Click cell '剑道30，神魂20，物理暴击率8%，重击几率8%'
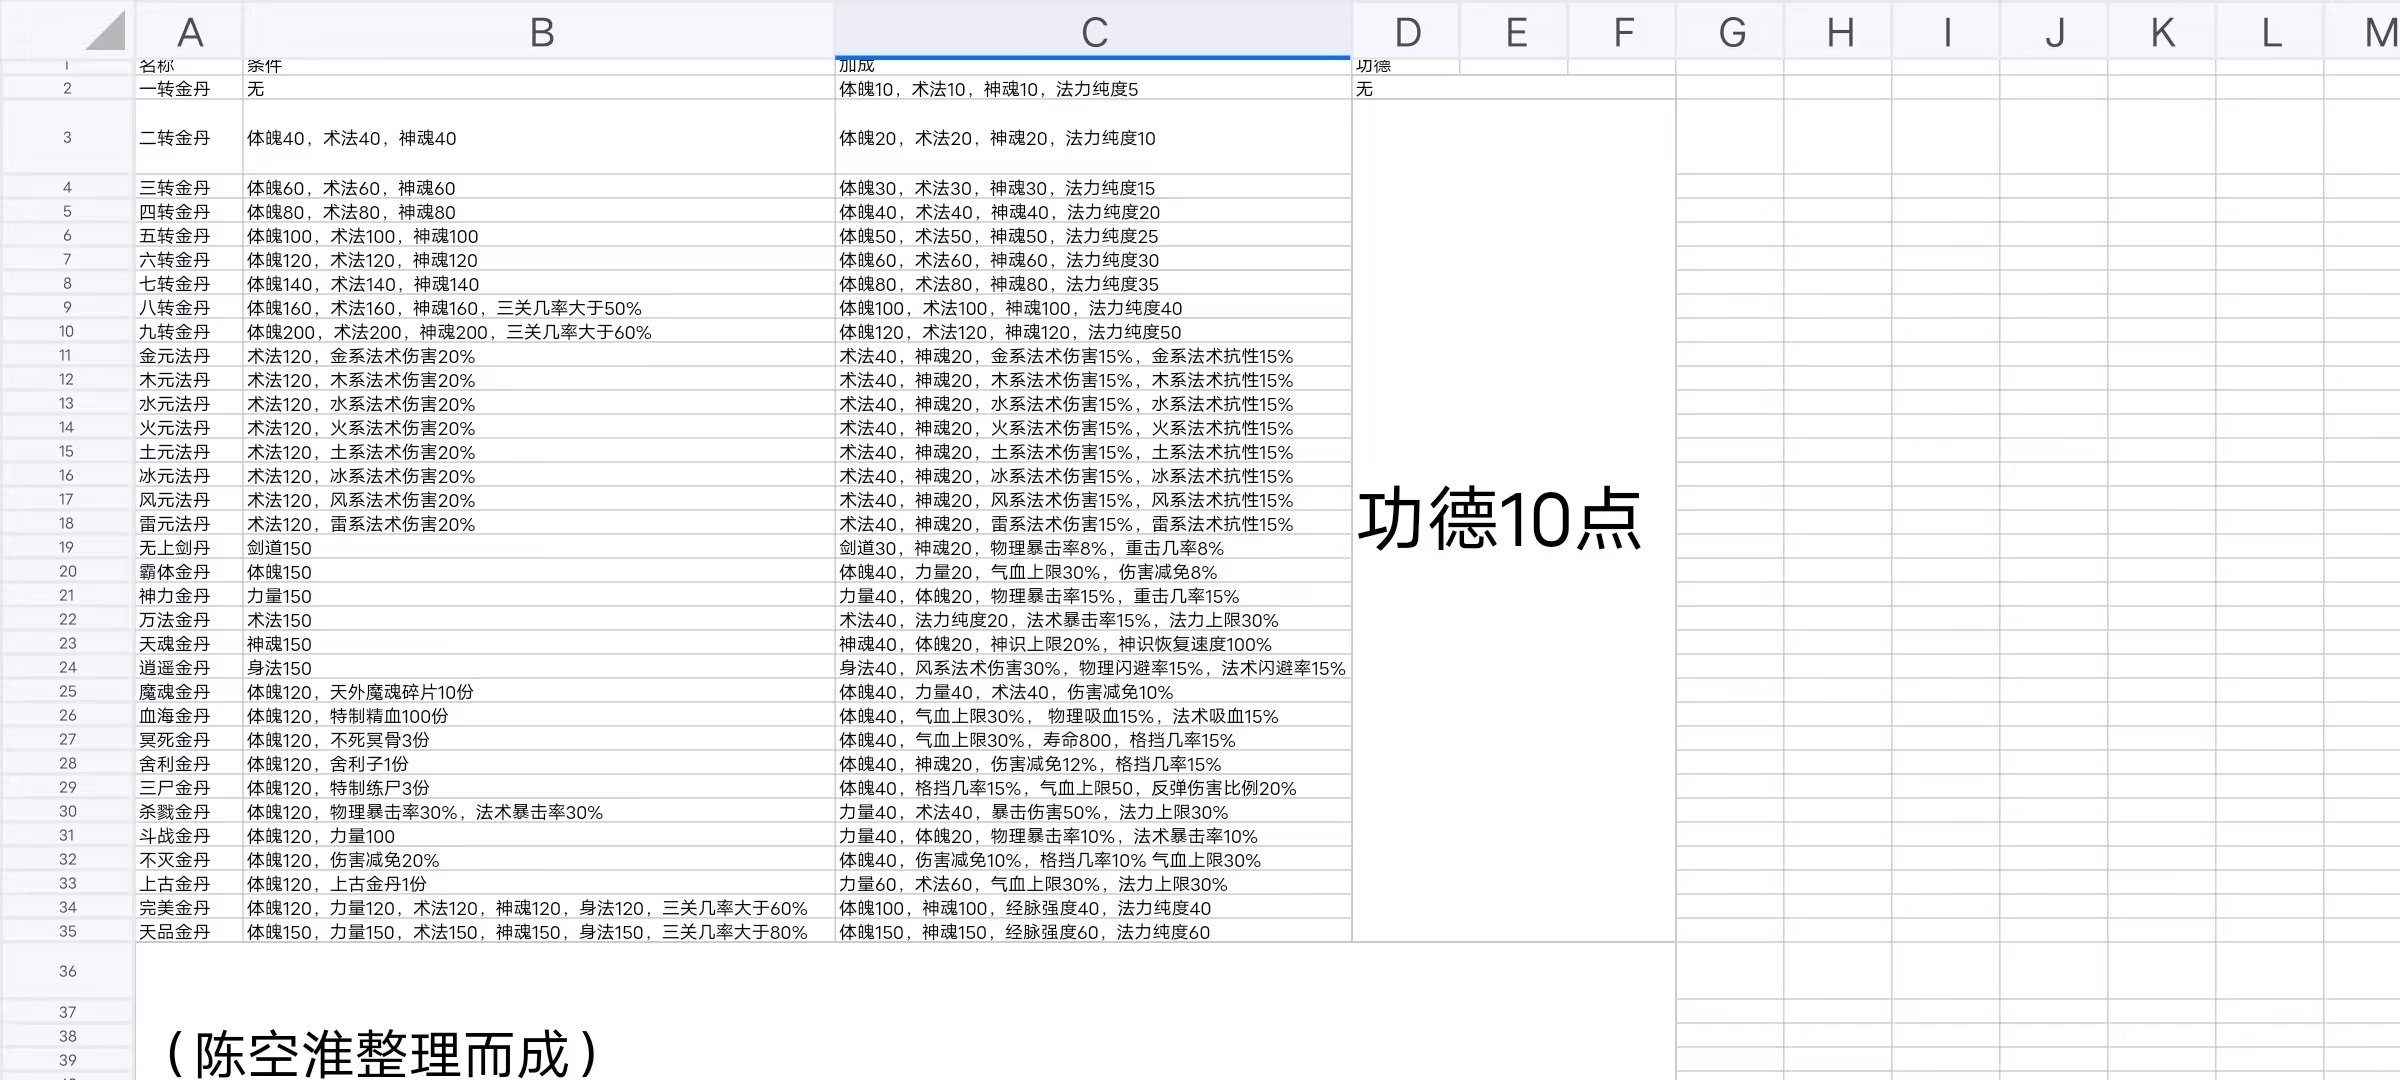 [1093, 548]
